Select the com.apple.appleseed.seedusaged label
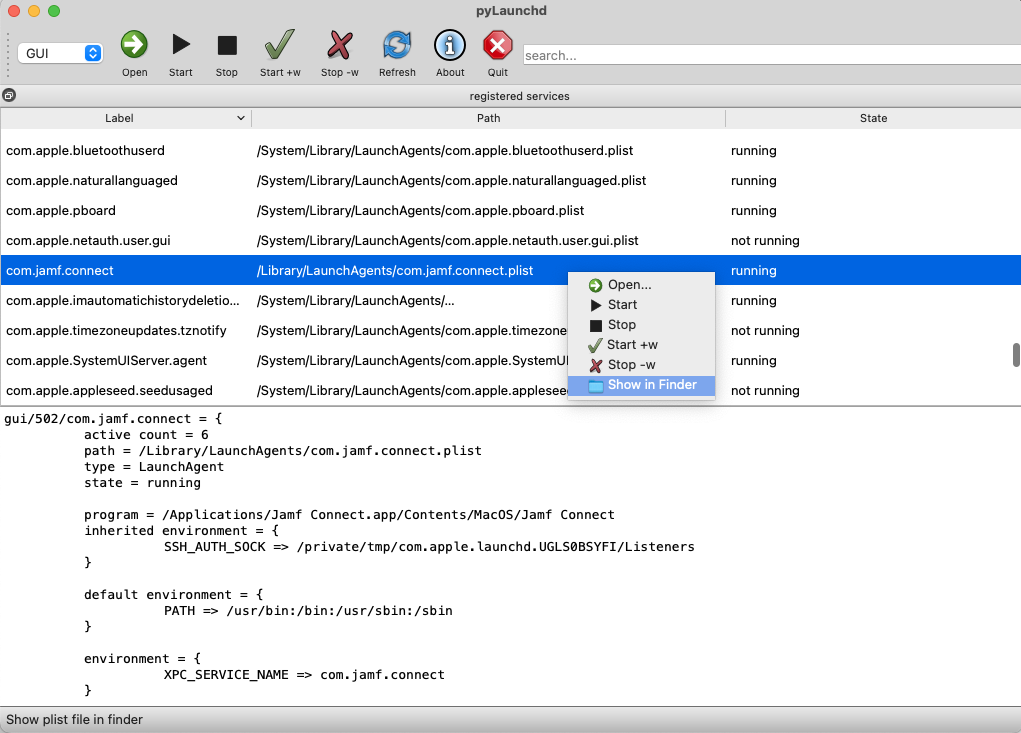The width and height of the screenshot is (1021, 733). click(x=109, y=390)
